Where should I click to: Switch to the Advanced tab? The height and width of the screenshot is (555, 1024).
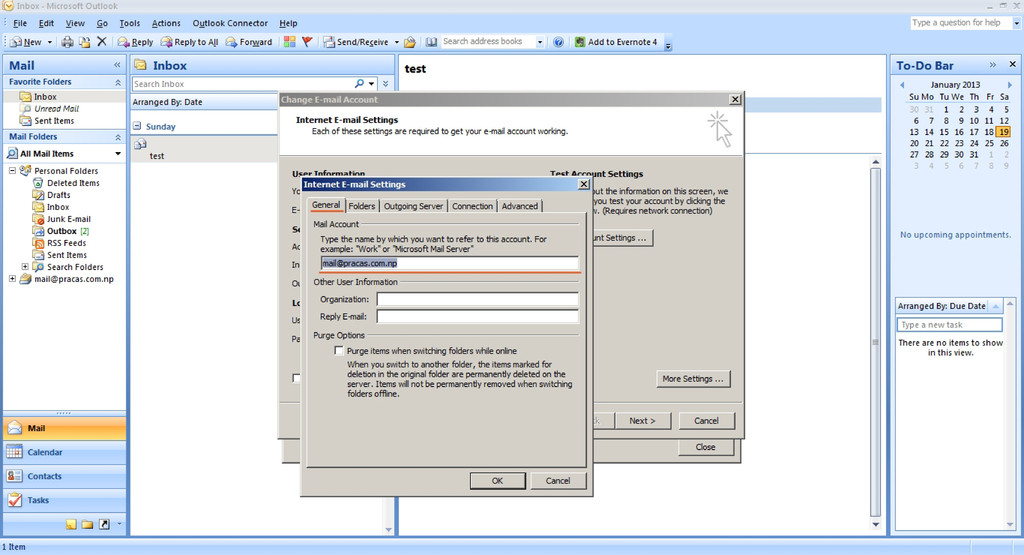(x=520, y=206)
